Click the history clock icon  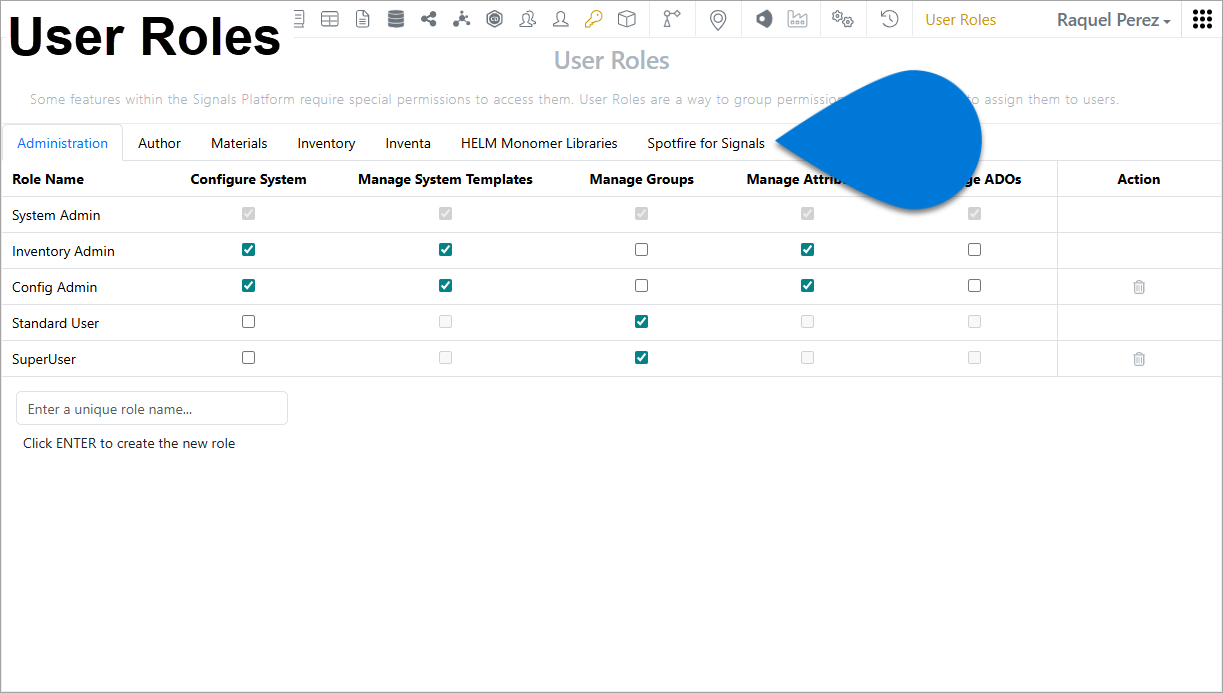889,19
